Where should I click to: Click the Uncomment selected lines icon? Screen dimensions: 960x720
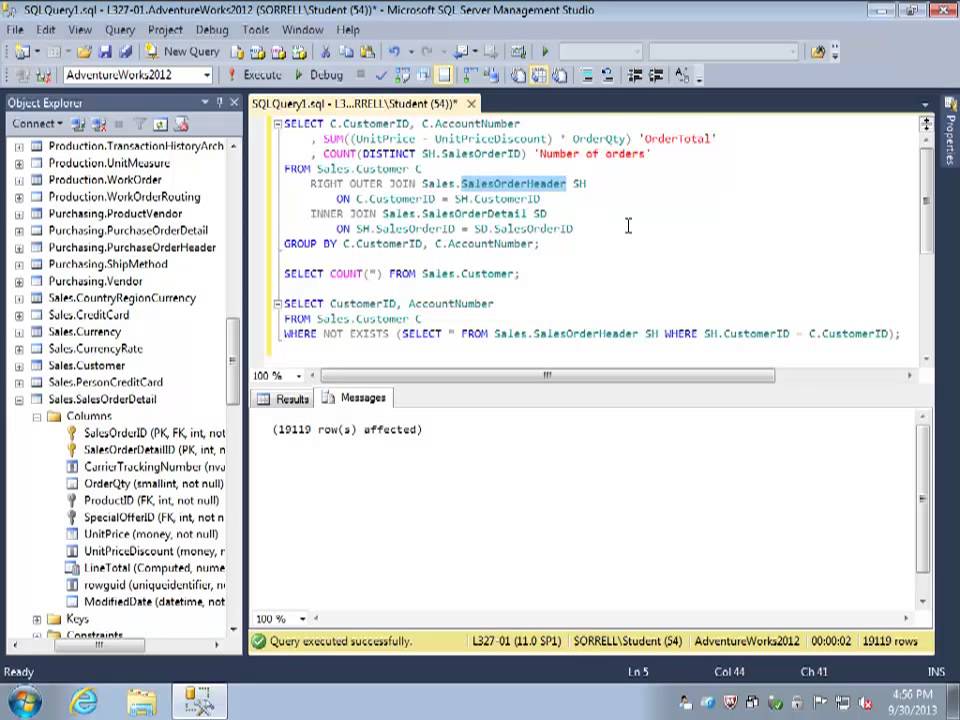[x=607, y=75]
